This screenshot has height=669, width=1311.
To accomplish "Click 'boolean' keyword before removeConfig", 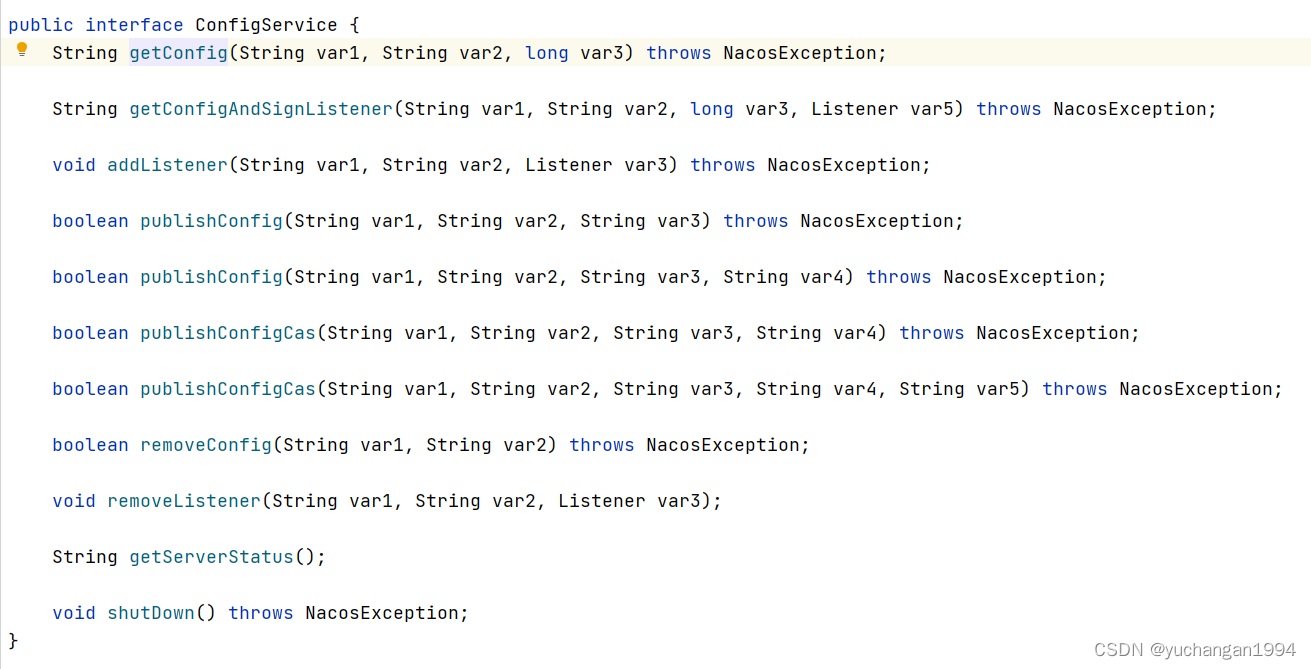I will pyautogui.click(x=90, y=445).
